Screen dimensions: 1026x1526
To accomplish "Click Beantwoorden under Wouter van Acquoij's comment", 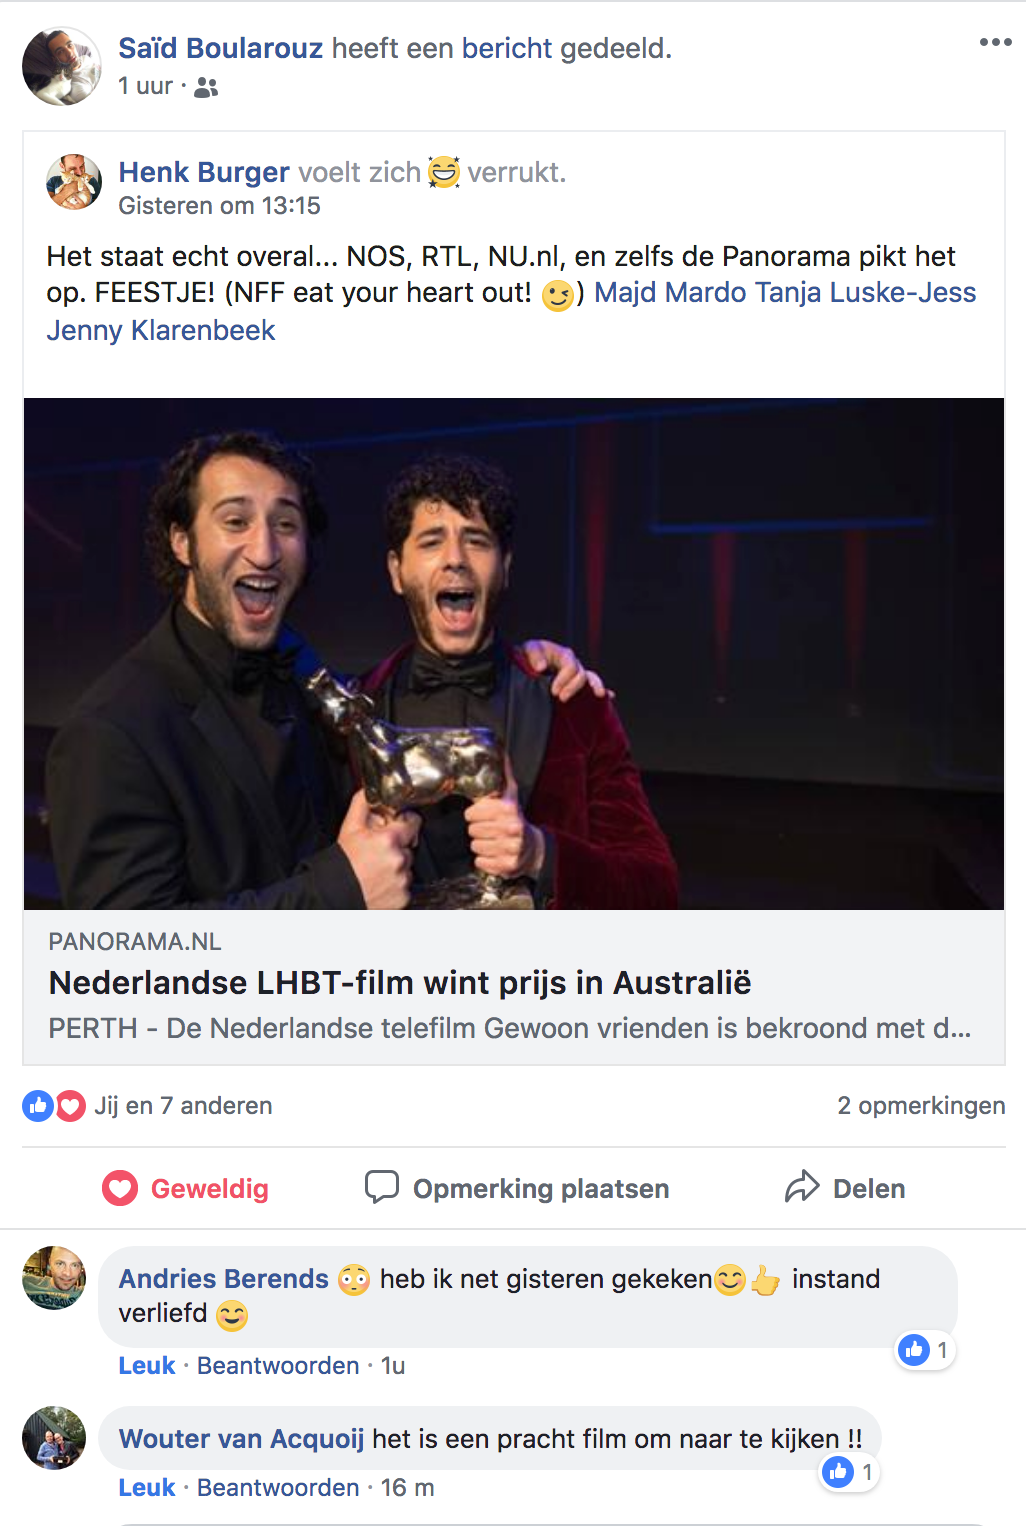I will [x=278, y=1488].
